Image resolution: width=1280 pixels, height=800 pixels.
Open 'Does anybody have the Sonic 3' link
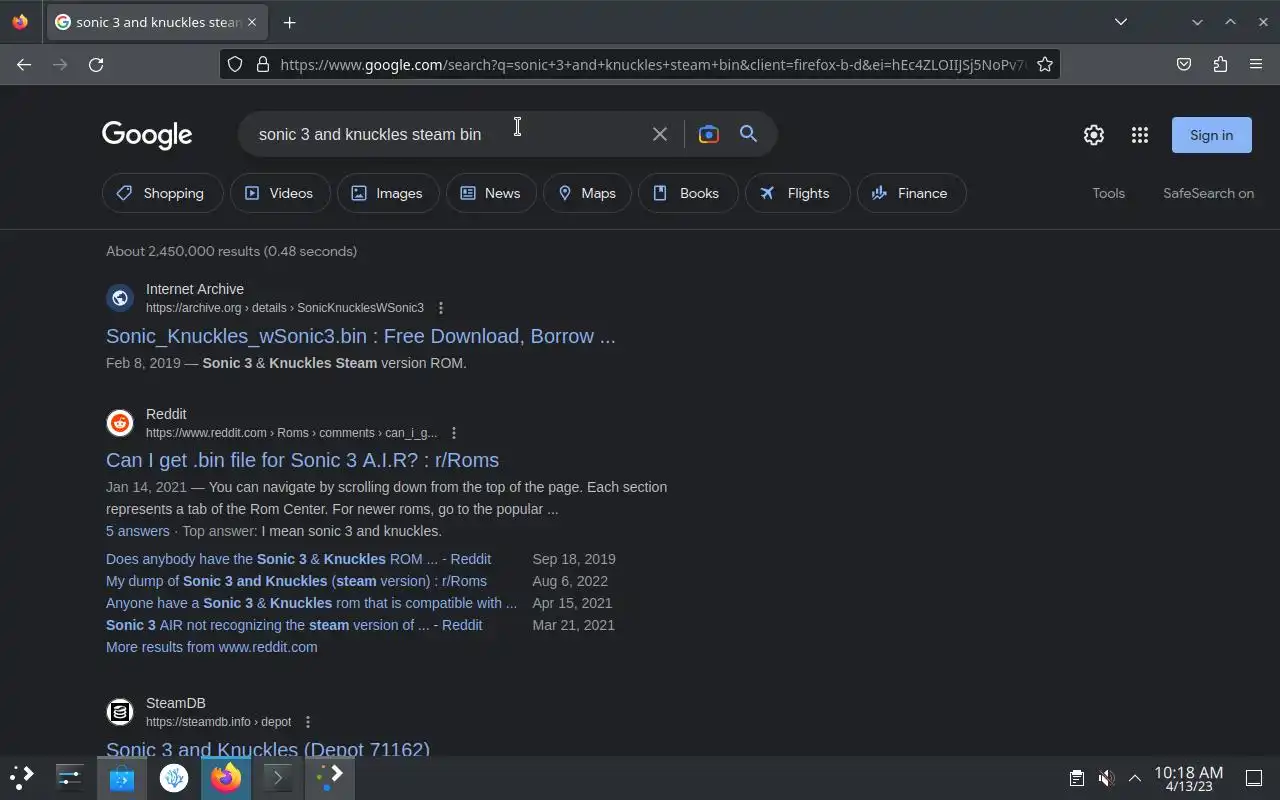[298, 559]
